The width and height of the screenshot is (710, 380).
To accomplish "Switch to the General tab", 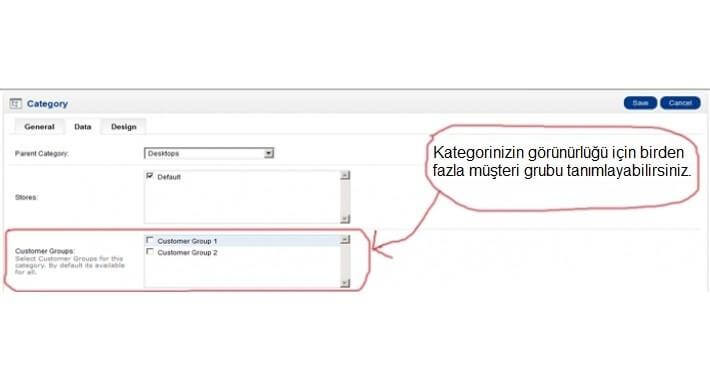I will point(39,127).
